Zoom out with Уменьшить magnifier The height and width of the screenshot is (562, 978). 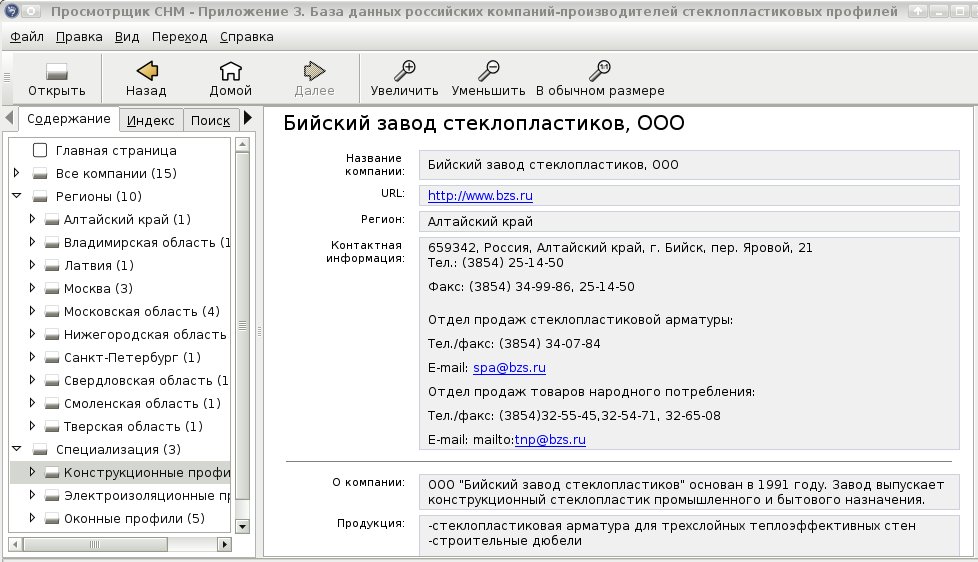pyautogui.click(x=488, y=70)
